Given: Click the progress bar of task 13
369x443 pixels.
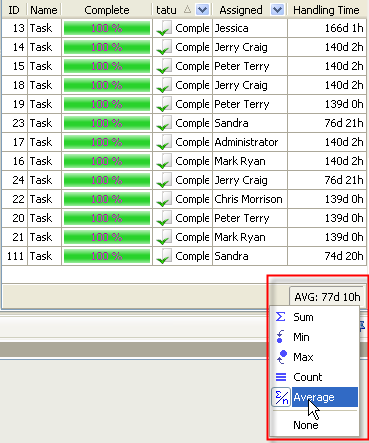Looking at the screenshot, I should [x=107, y=28].
